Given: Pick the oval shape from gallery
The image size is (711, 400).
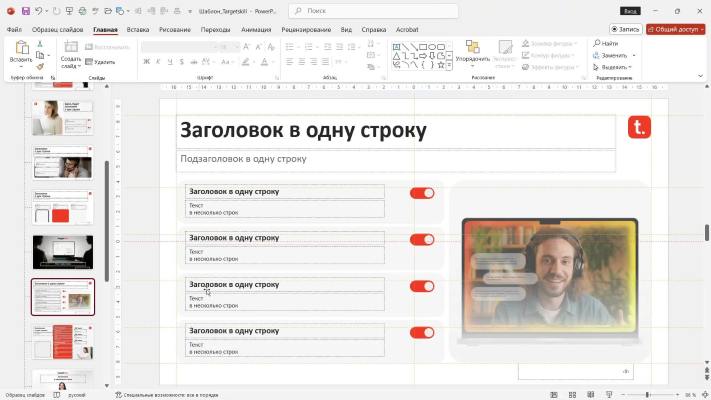Looking at the screenshot, I should 432,47.
